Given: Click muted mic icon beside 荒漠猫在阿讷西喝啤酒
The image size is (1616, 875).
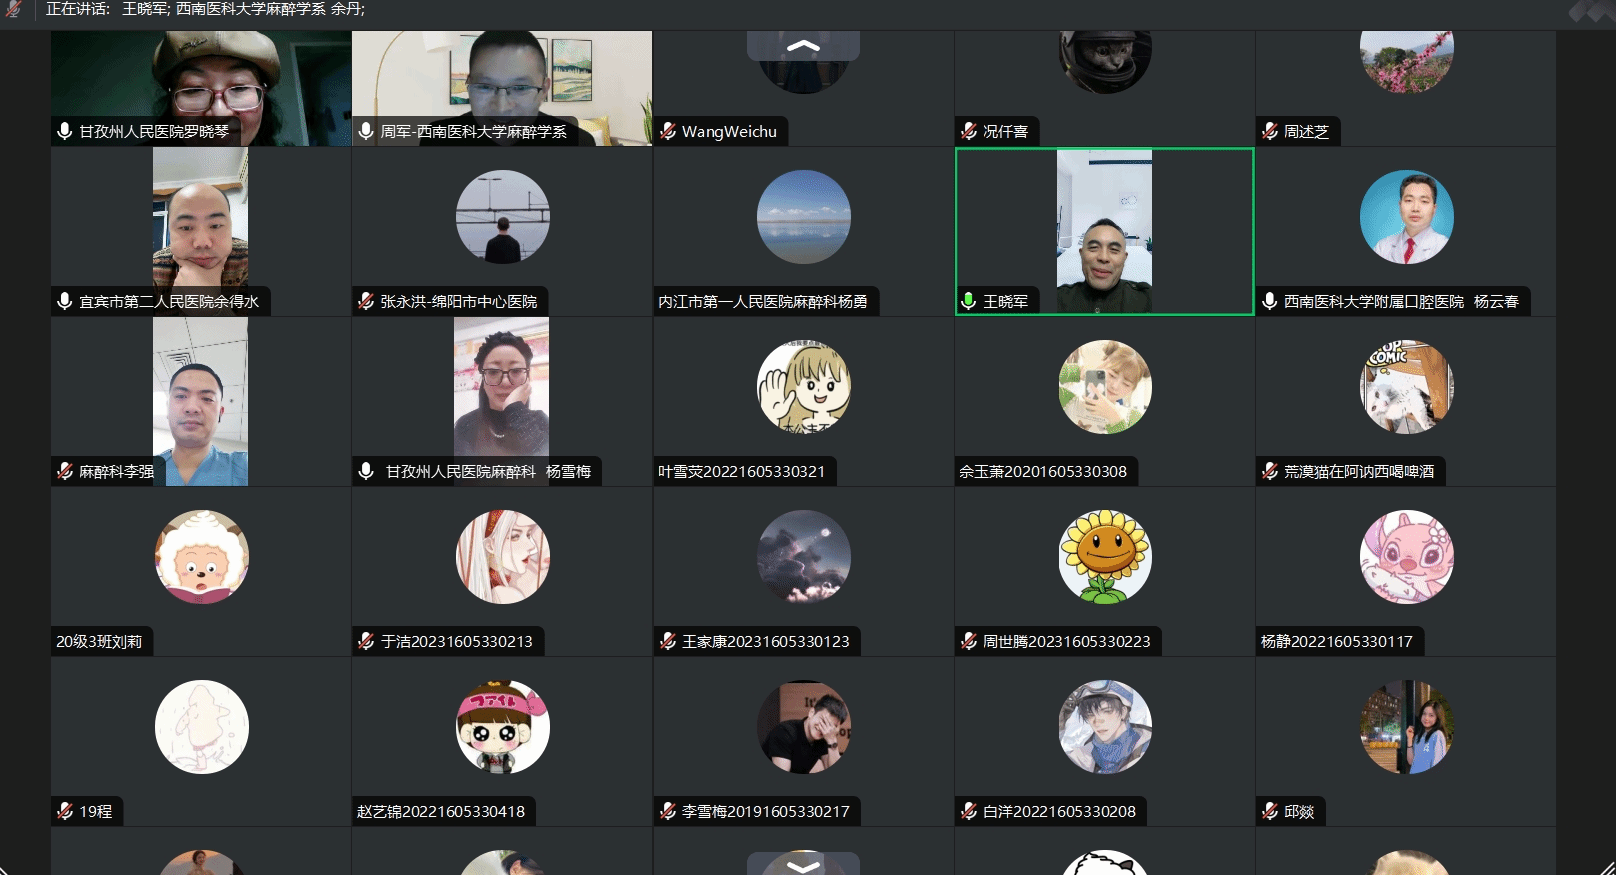Looking at the screenshot, I should coord(1270,471).
